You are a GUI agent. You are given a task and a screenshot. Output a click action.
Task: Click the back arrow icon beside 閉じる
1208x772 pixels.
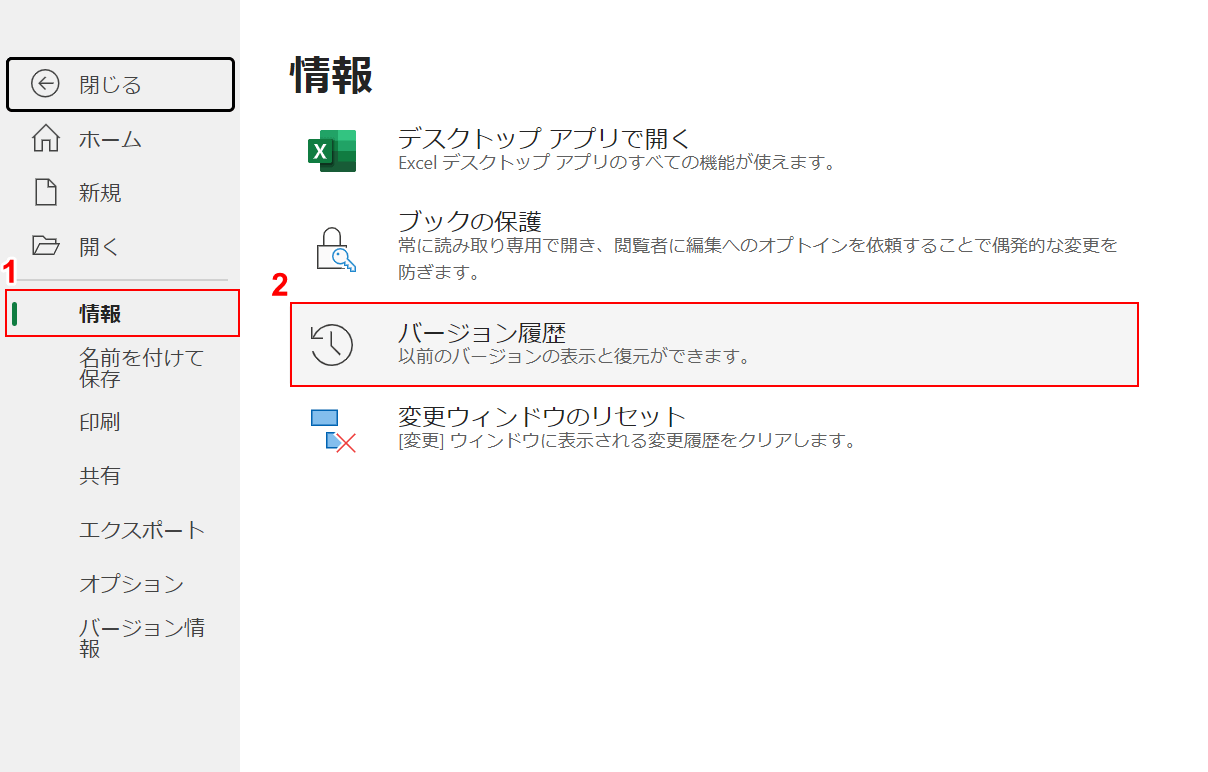coord(45,85)
